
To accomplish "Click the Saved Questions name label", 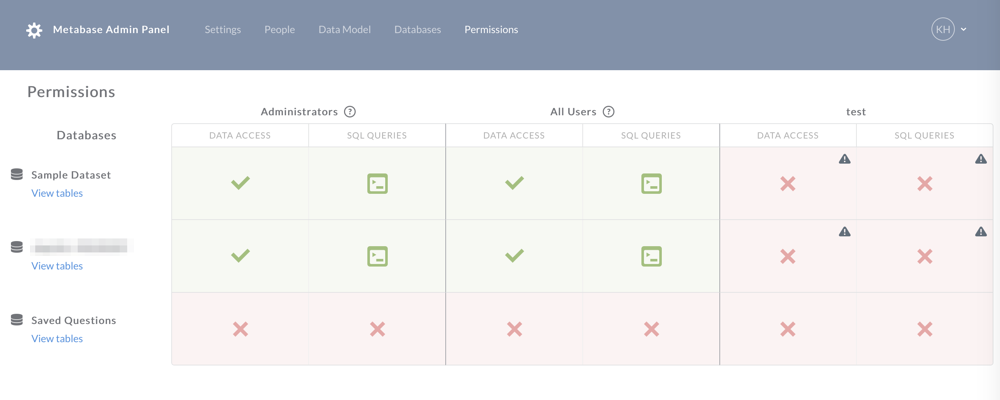I will (x=73, y=321).
